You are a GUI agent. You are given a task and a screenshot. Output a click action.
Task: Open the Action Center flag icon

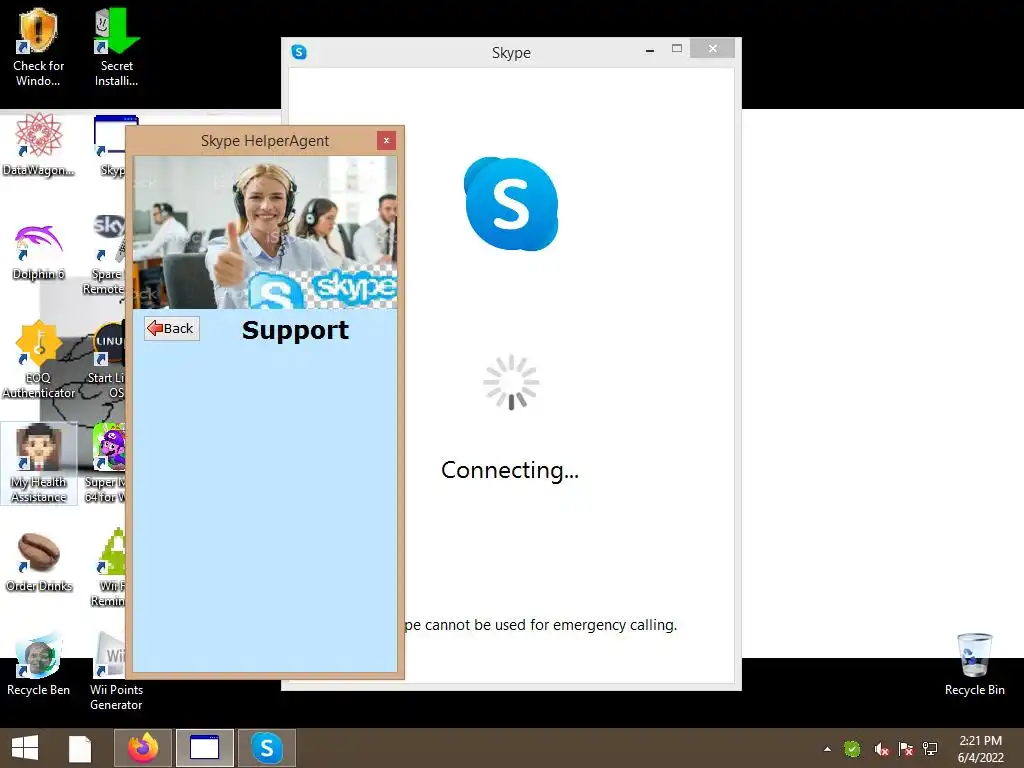pos(905,749)
